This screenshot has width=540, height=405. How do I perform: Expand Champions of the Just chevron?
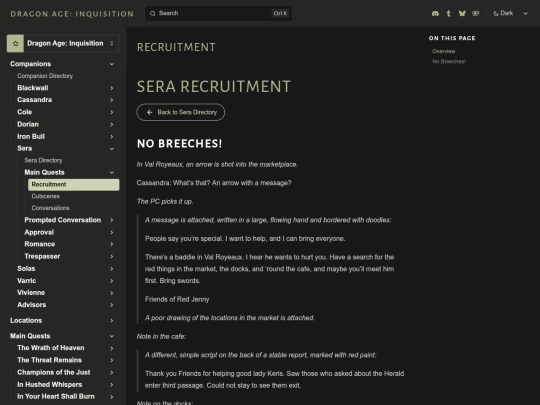(112, 373)
